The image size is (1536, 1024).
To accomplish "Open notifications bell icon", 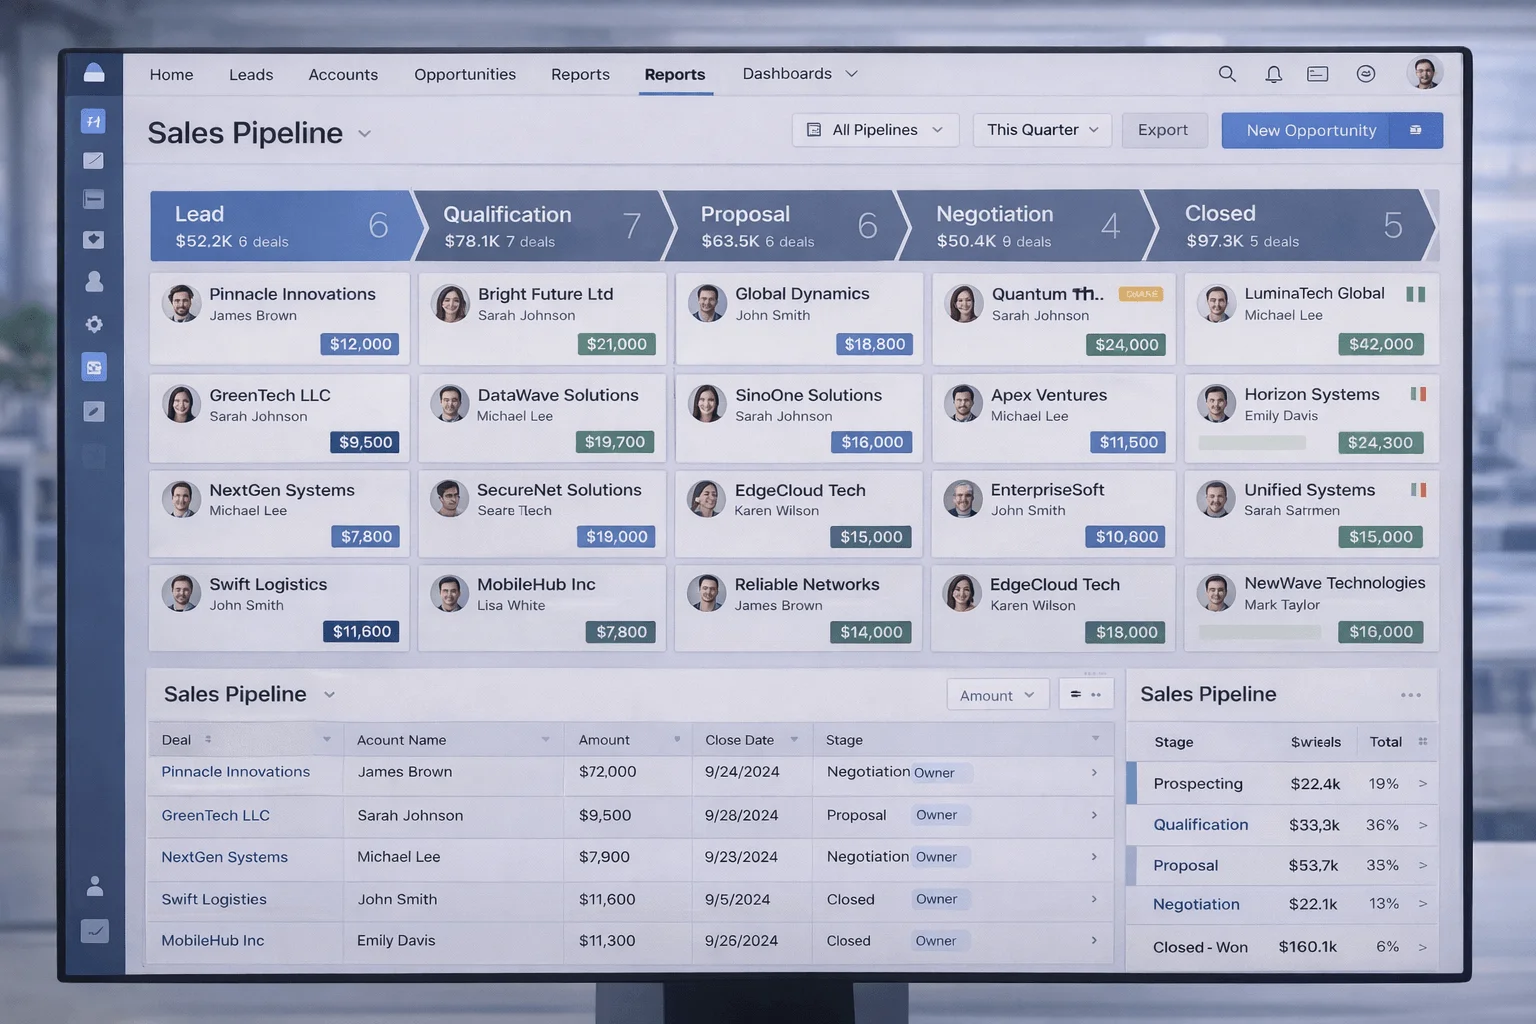I will 1273,74.
